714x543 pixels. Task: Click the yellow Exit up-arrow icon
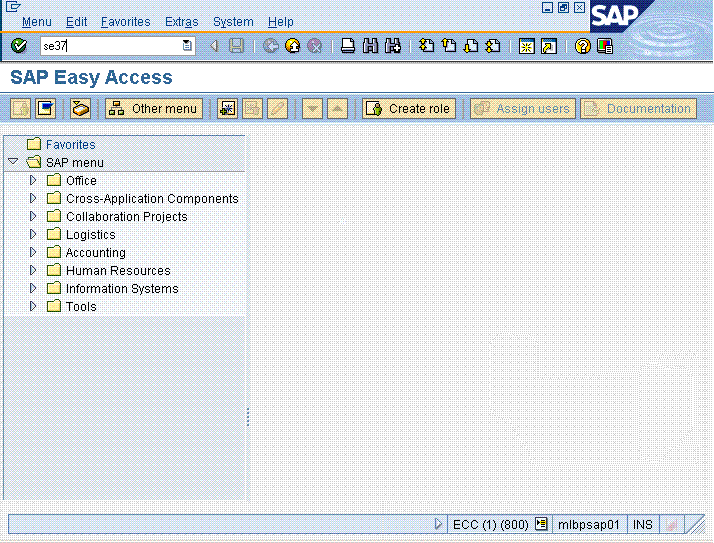292,46
